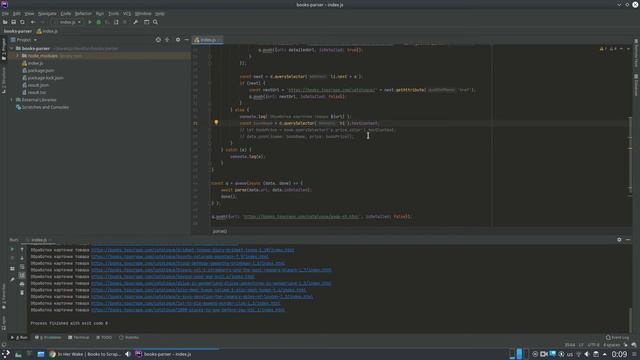This screenshot has height=360, width=640.
Task: Toggle scroll to end in the Run console
Action: tap(22, 276)
